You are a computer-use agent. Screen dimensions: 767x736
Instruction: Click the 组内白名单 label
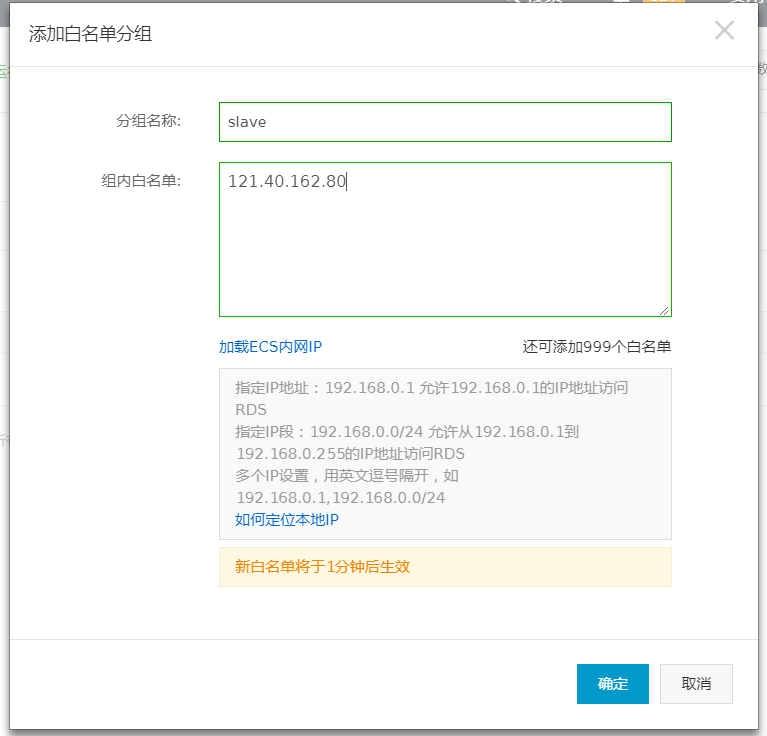(x=141, y=181)
